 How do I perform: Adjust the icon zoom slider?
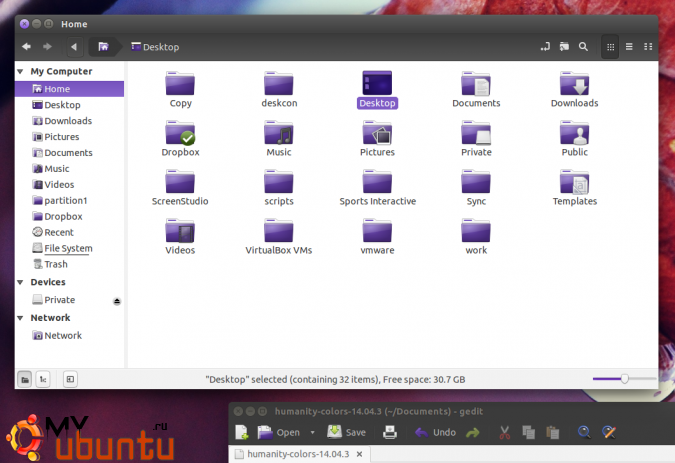[x=624, y=379]
